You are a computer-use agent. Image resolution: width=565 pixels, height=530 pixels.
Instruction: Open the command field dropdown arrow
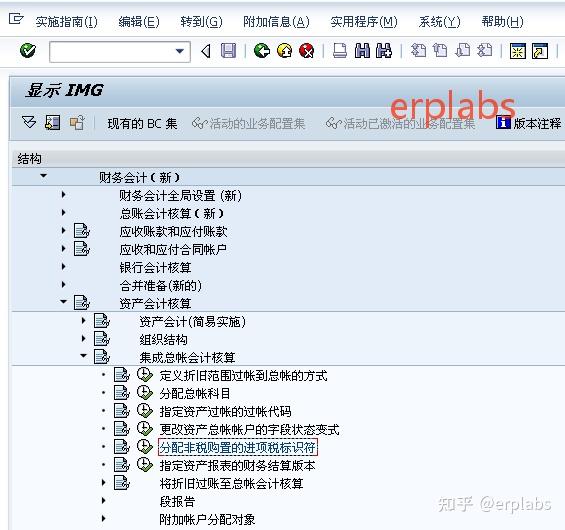point(179,51)
